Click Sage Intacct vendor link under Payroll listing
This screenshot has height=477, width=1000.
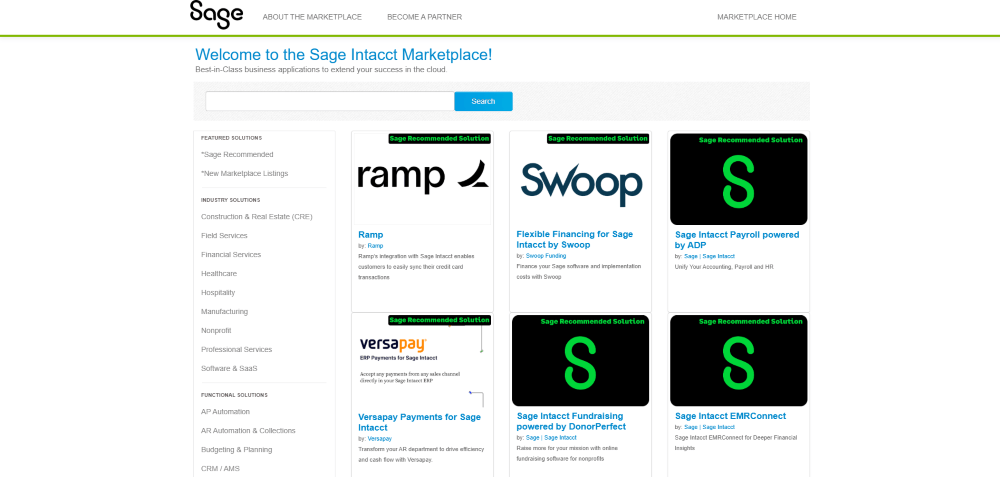(719, 256)
